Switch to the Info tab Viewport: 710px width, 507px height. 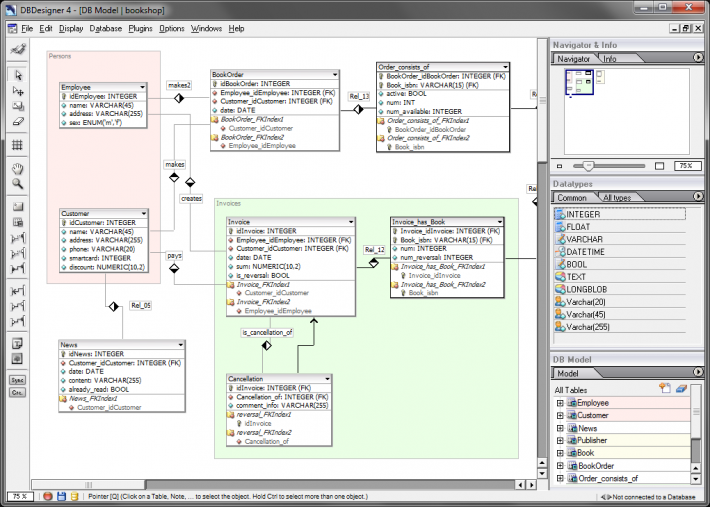click(x=609, y=59)
